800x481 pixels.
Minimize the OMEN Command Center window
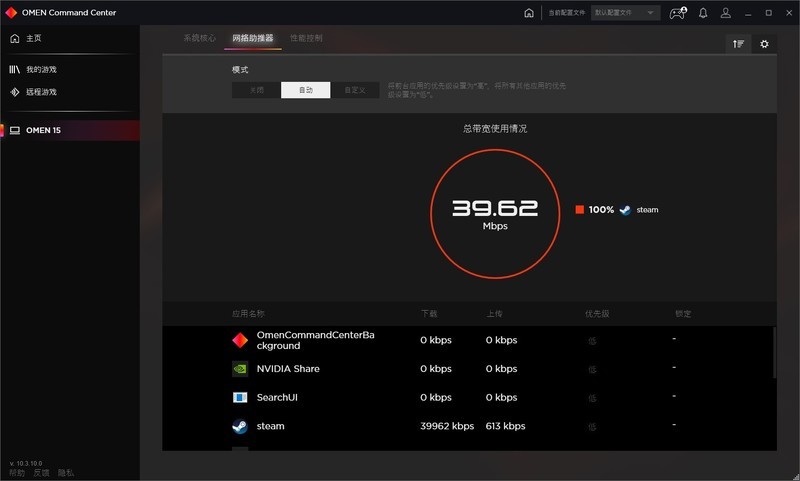click(x=748, y=13)
